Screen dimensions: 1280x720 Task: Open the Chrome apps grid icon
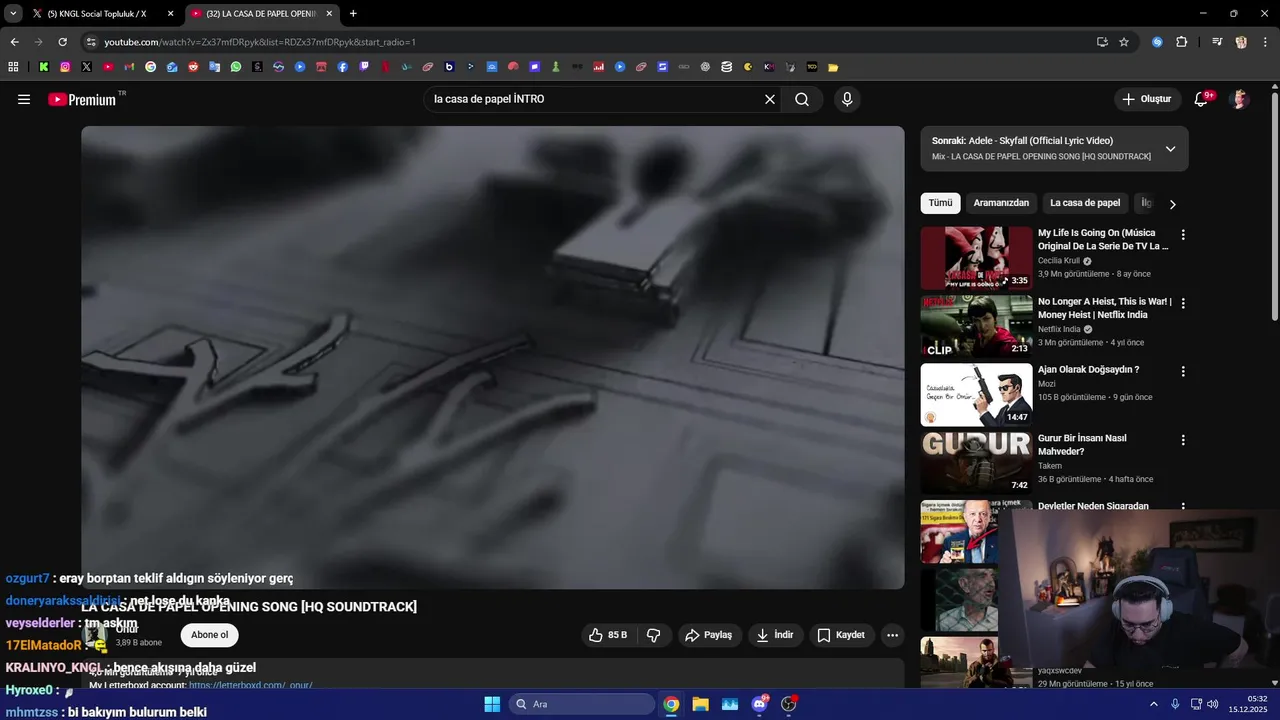13,67
